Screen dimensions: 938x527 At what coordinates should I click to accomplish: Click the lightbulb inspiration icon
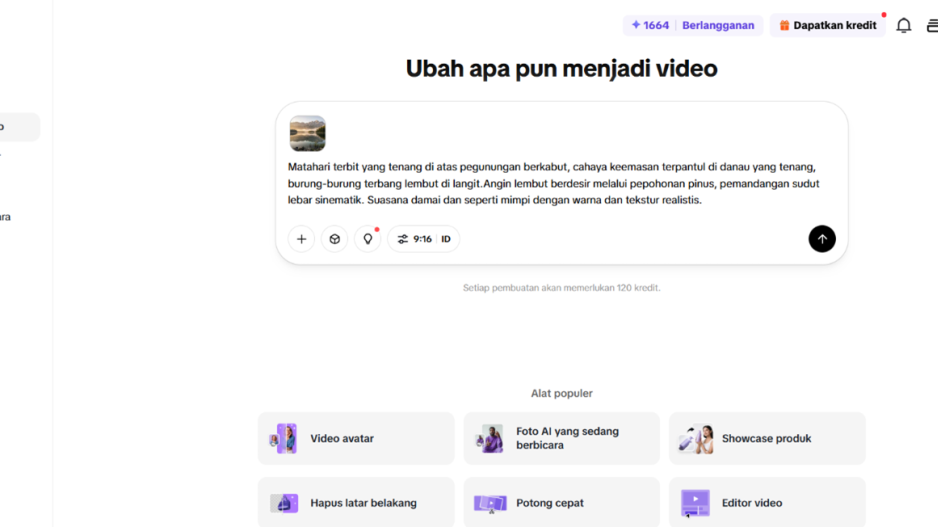(368, 239)
